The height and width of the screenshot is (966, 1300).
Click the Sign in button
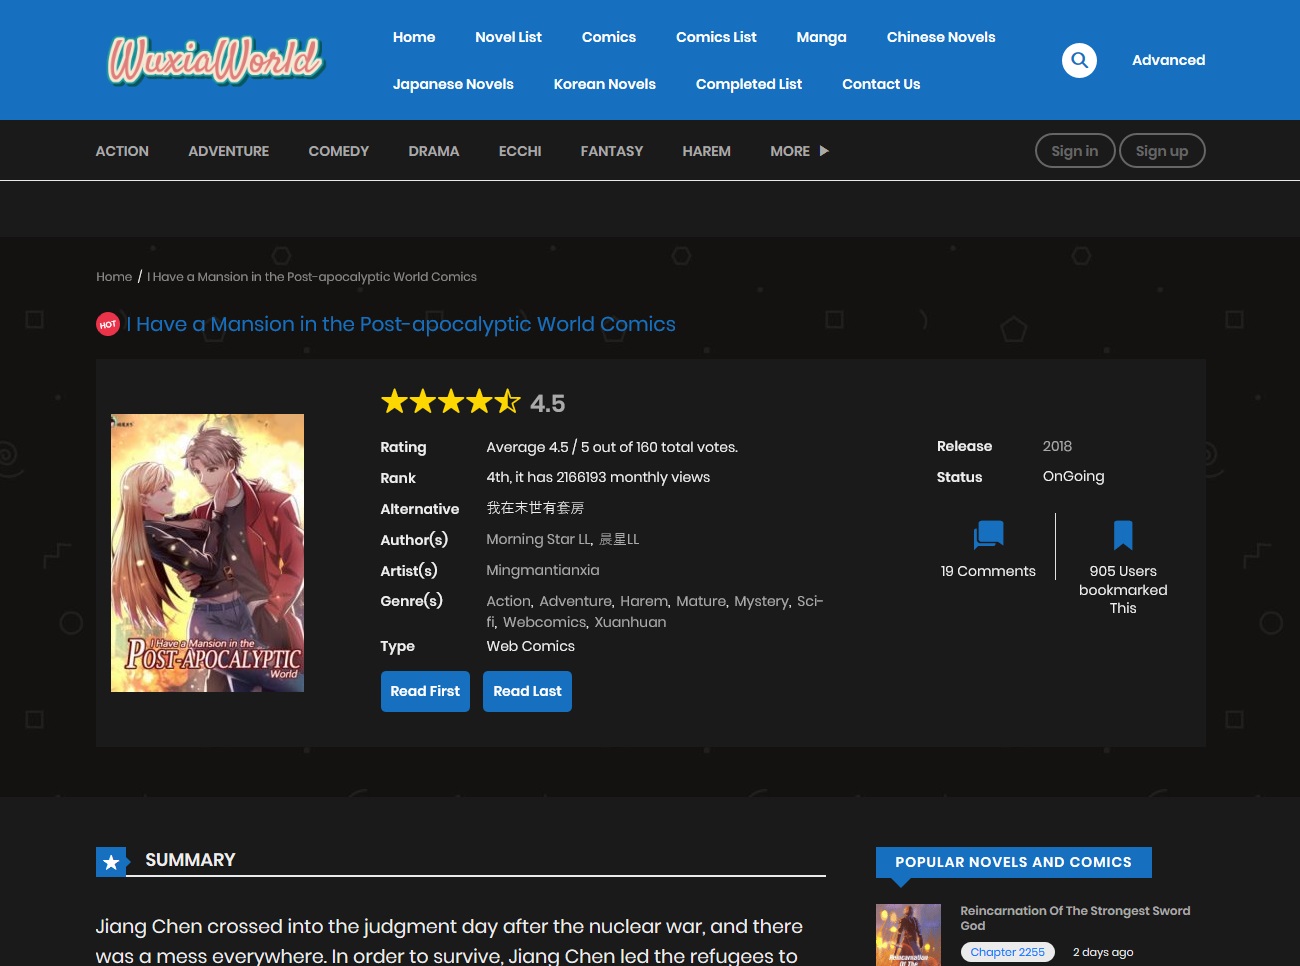point(1074,151)
